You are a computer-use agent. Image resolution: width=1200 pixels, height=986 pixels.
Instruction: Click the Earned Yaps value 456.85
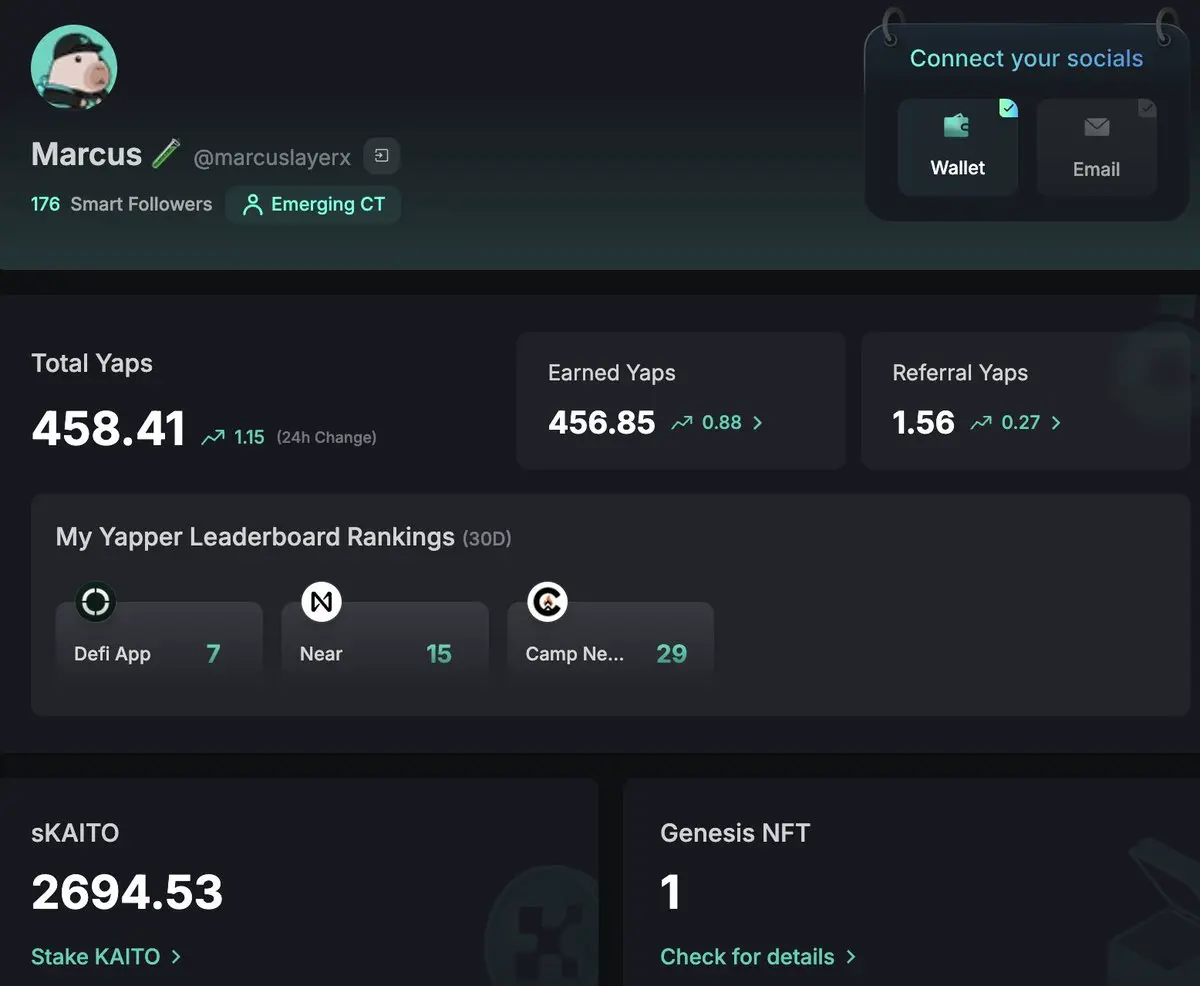601,423
